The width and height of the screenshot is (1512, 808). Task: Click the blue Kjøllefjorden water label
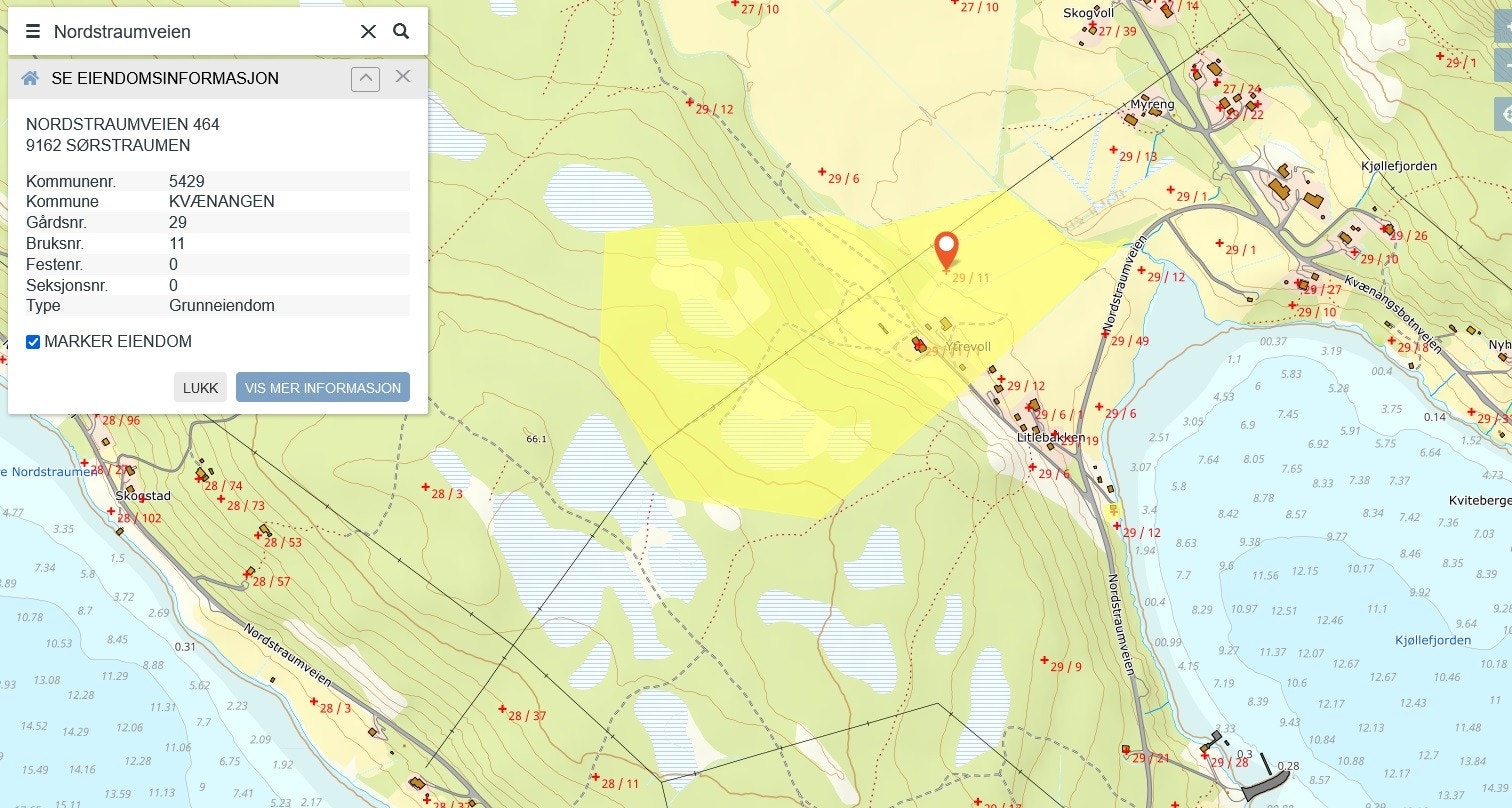click(x=1433, y=640)
